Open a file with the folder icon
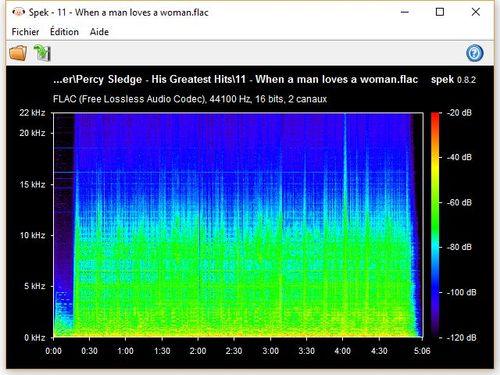Image resolution: width=500 pixels, height=375 pixels. [x=18, y=53]
